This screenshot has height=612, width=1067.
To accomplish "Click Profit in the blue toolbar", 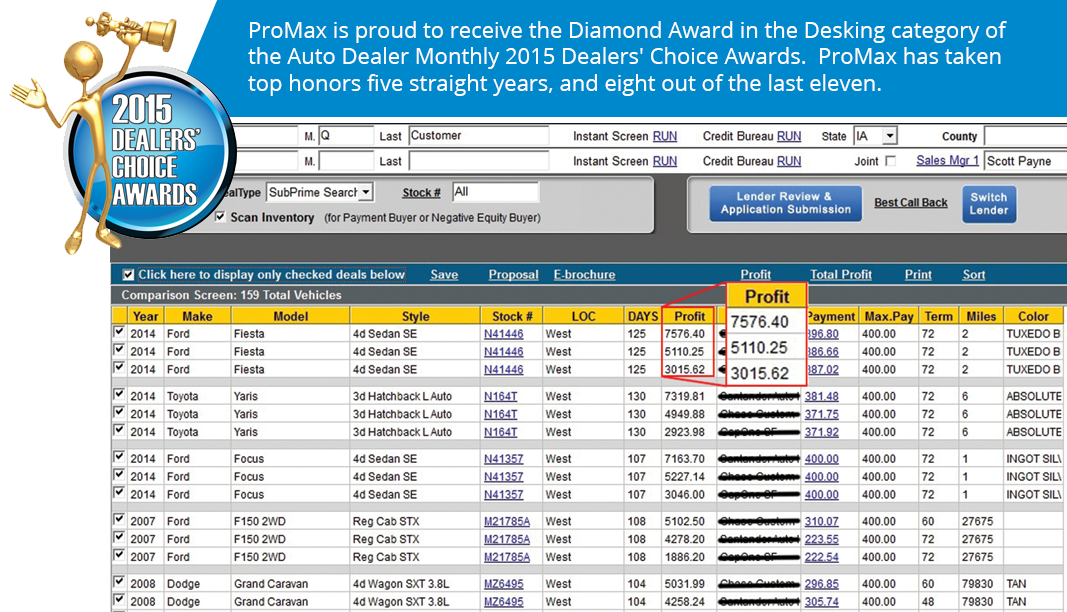I will [x=755, y=274].
